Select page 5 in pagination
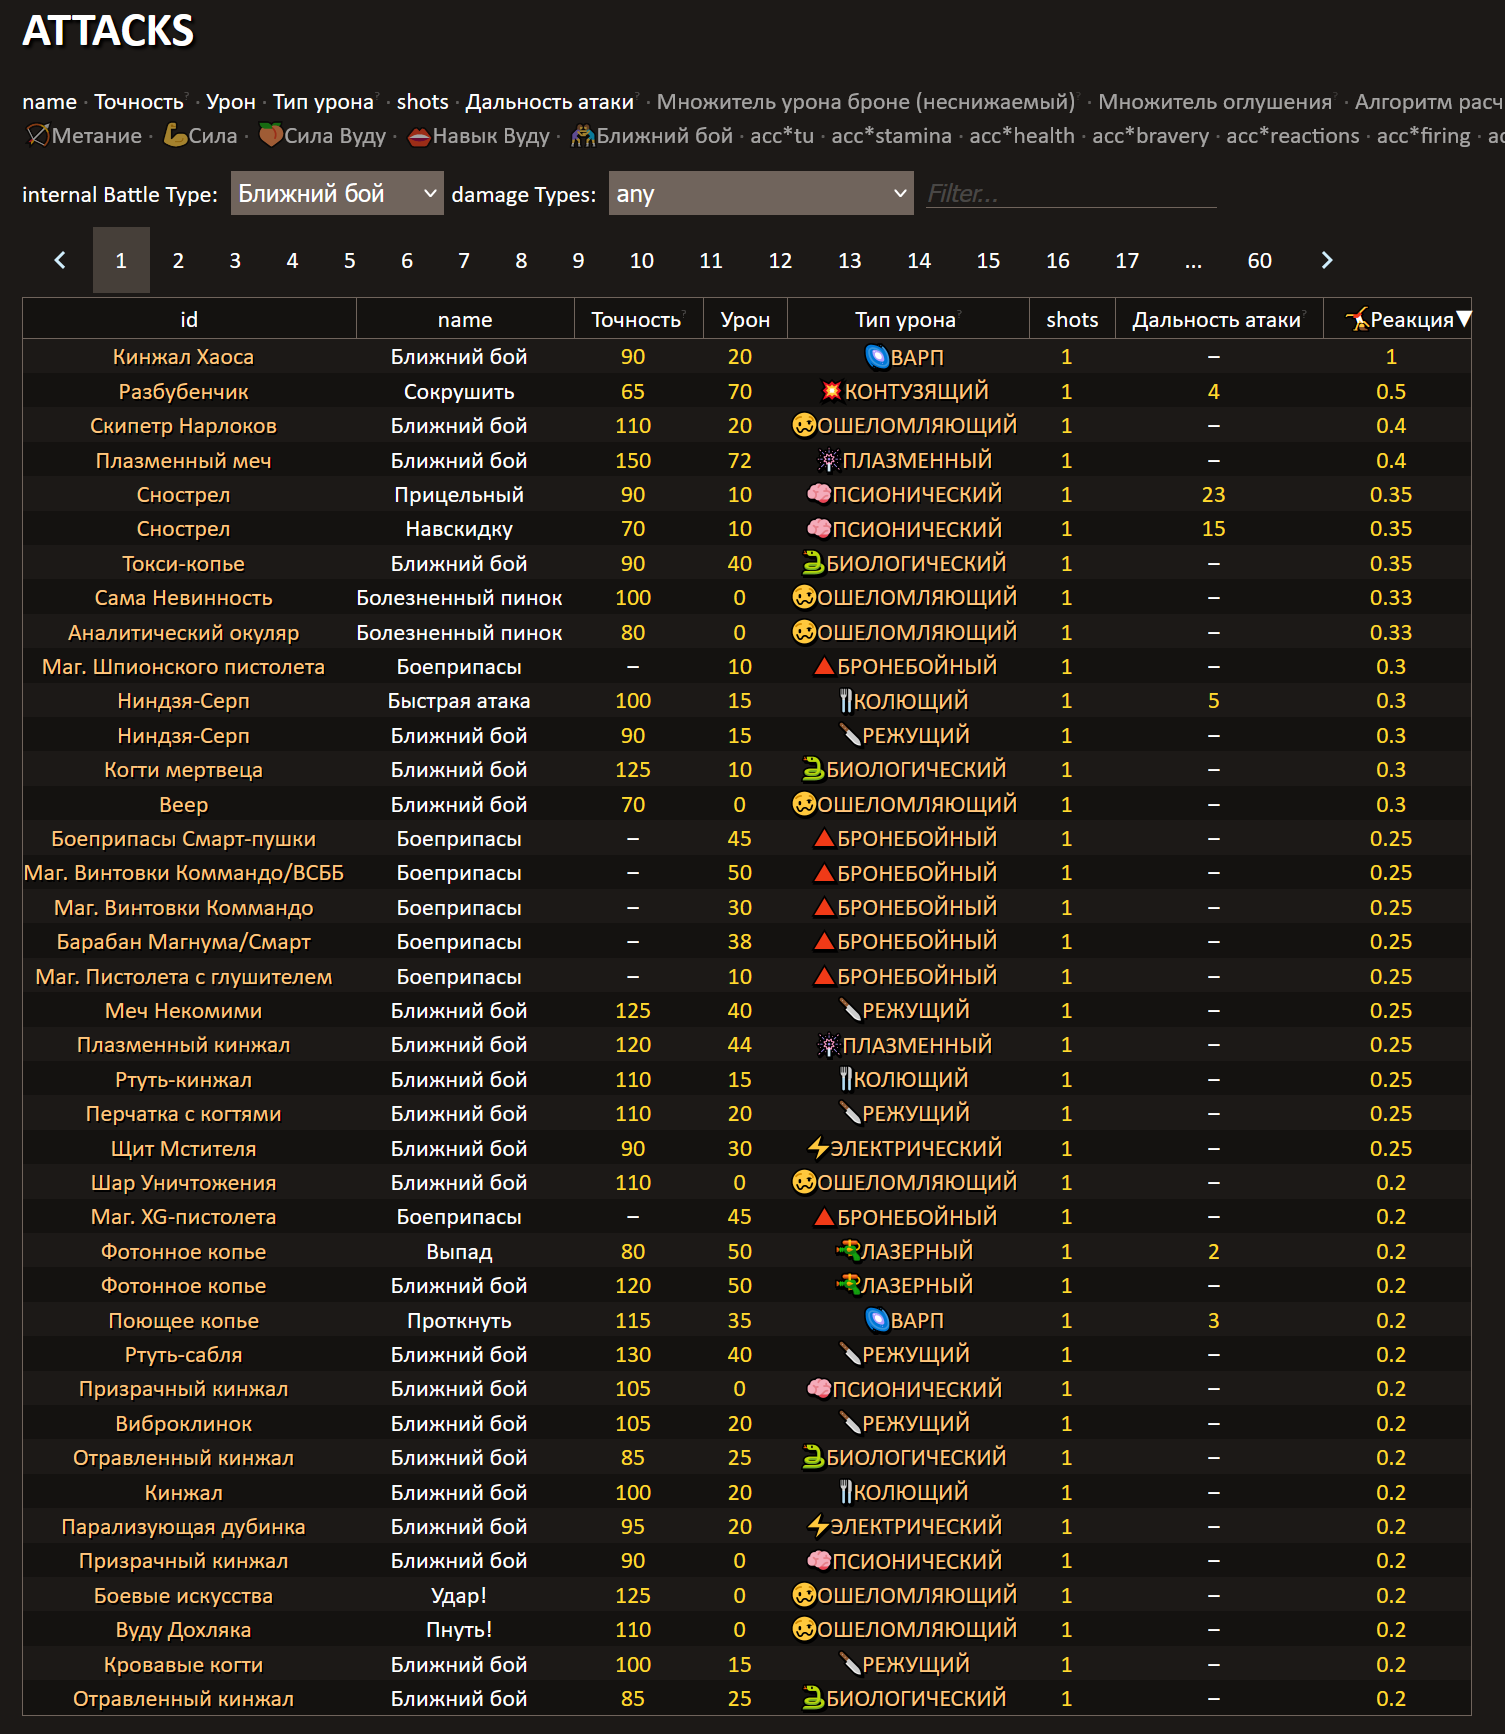This screenshot has height=1734, width=1505. click(x=350, y=260)
